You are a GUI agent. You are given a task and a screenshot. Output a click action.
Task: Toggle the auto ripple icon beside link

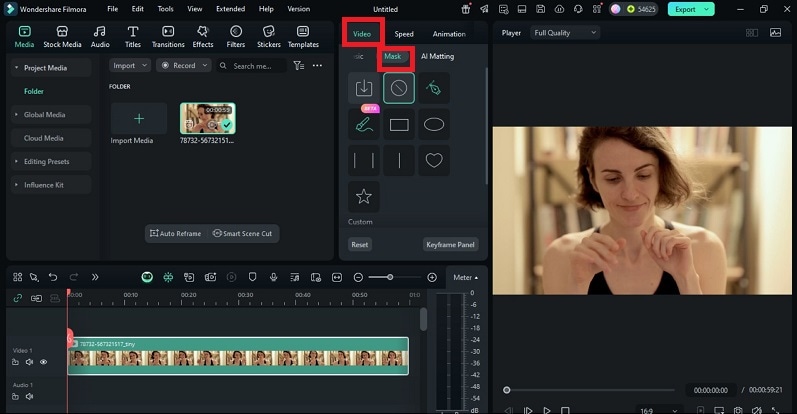click(36, 298)
